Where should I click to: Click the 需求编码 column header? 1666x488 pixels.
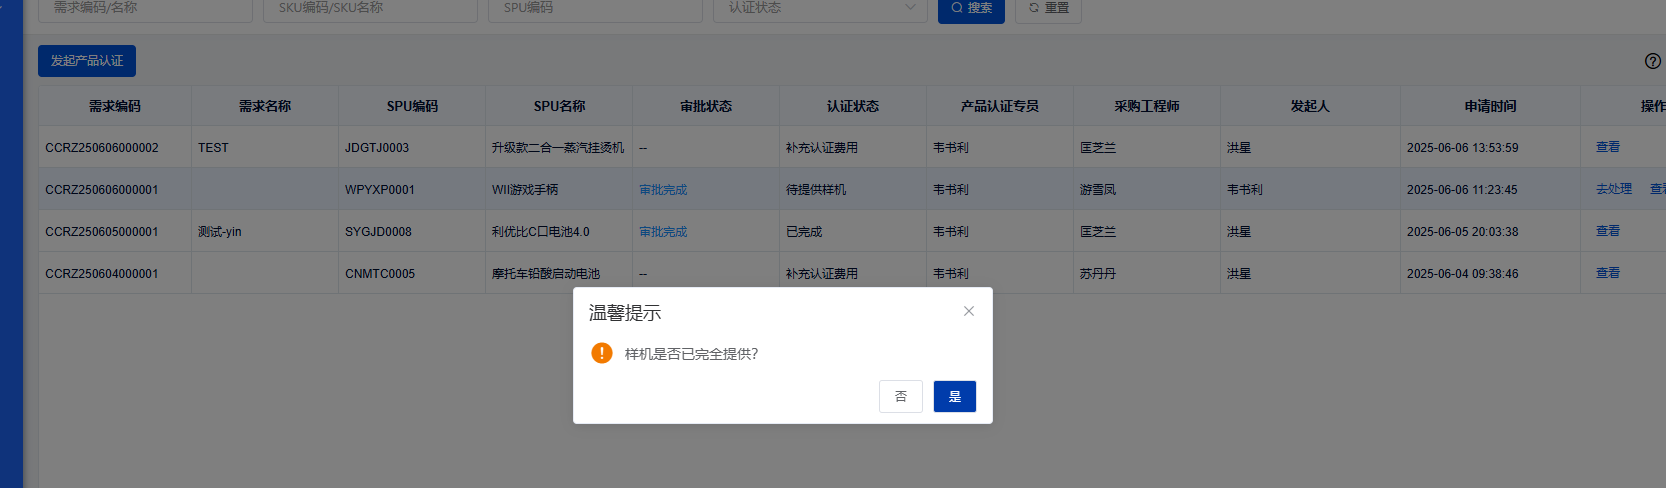click(x=115, y=106)
